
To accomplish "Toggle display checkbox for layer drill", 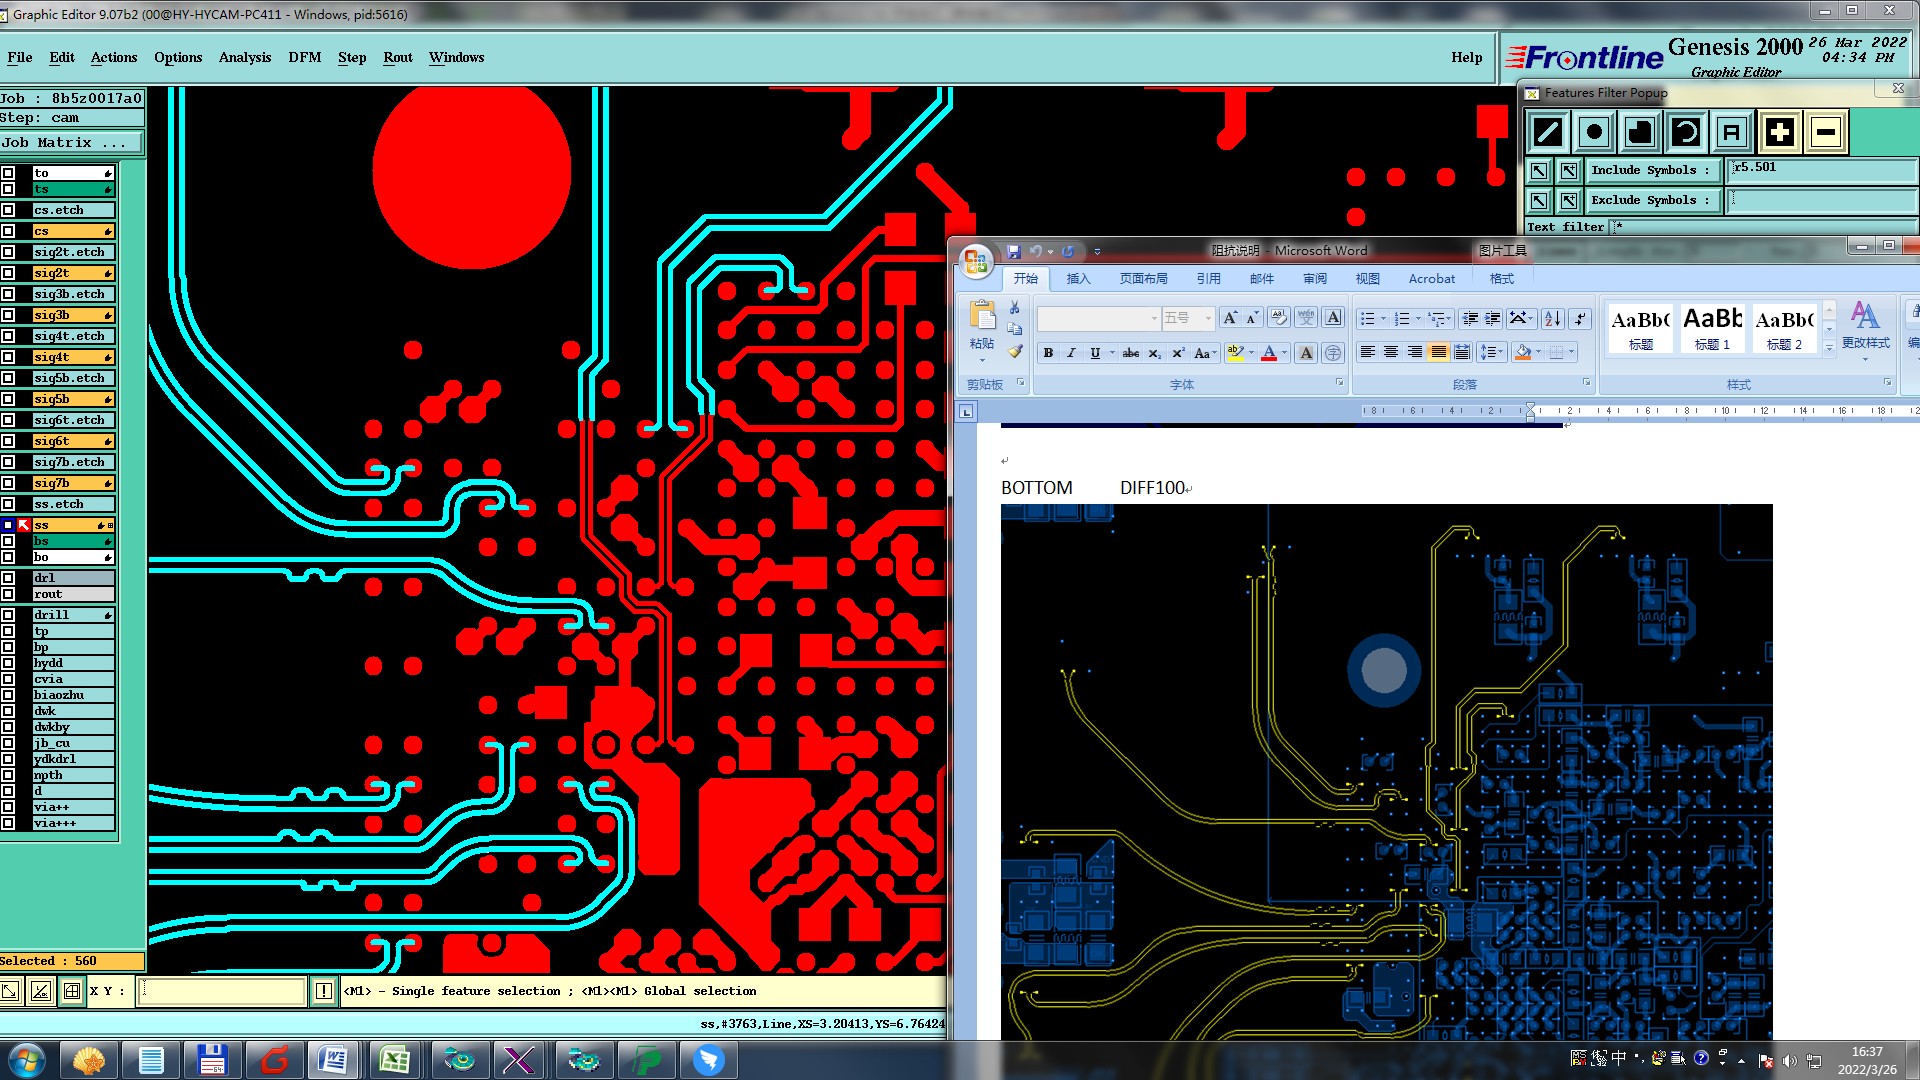I will click(8, 615).
